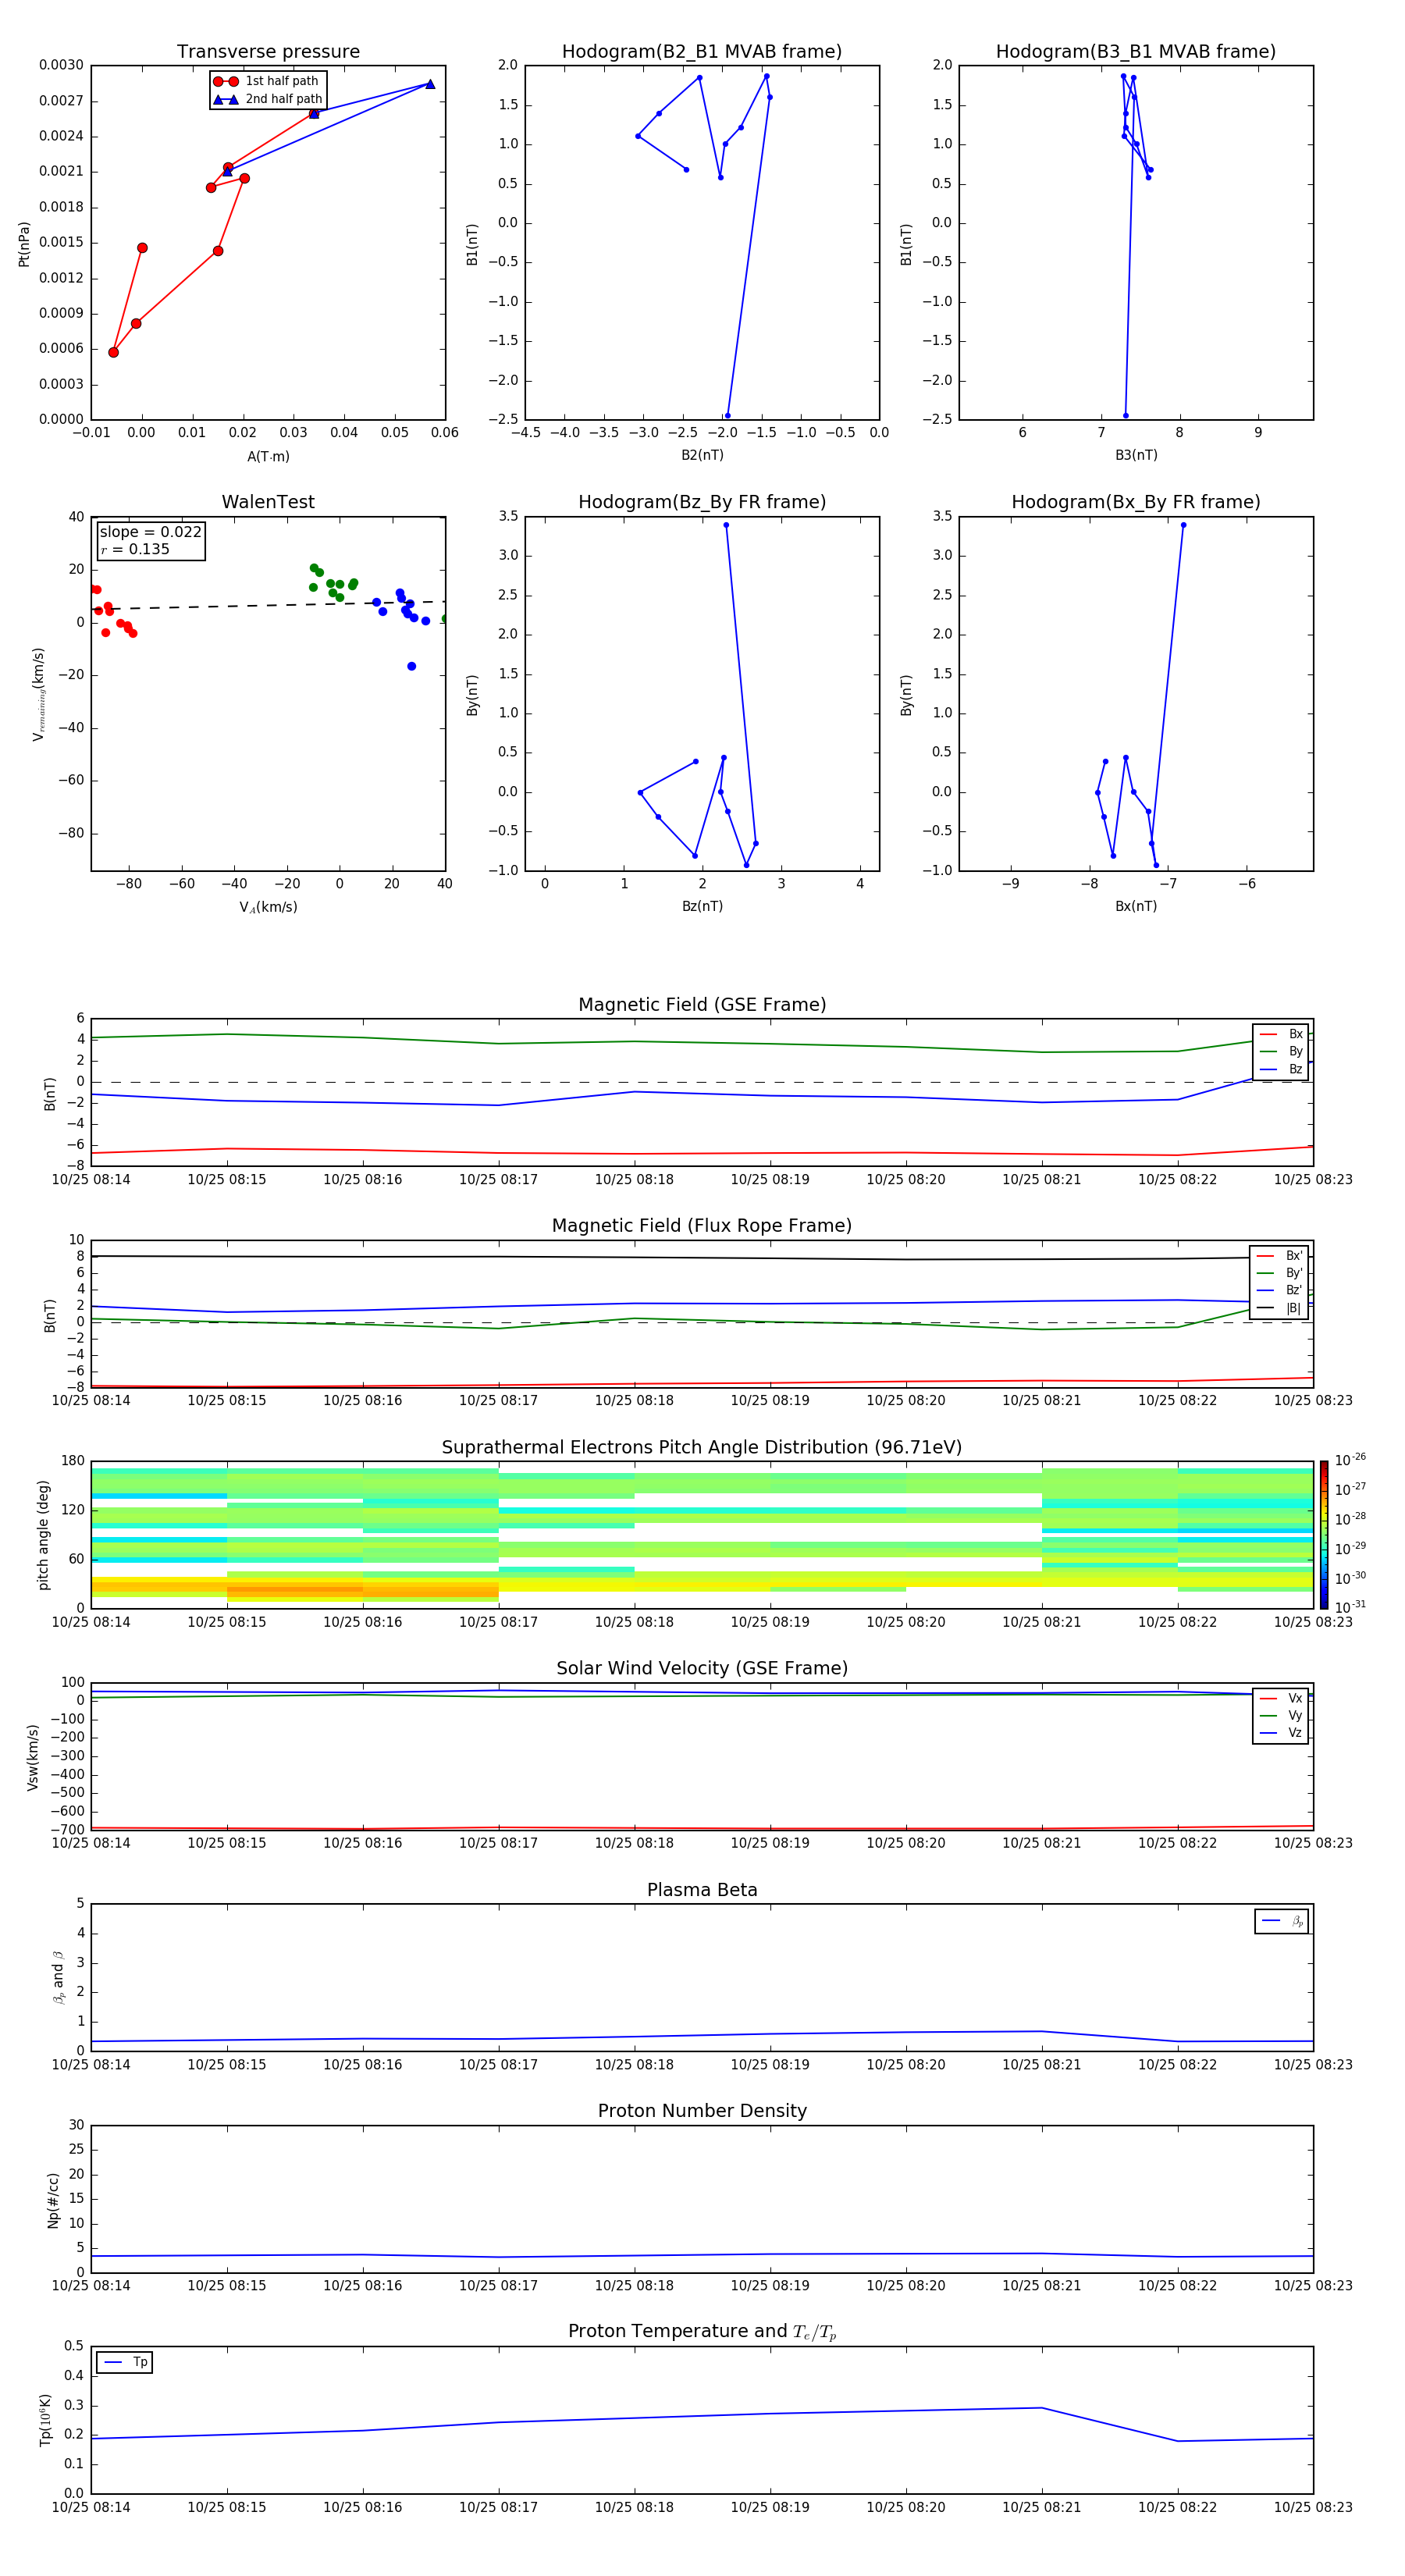This screenshot has width=1405, height=2576.
Task: Select By' legend entry in Flux Rope panel
Action: point(1280,1273)
